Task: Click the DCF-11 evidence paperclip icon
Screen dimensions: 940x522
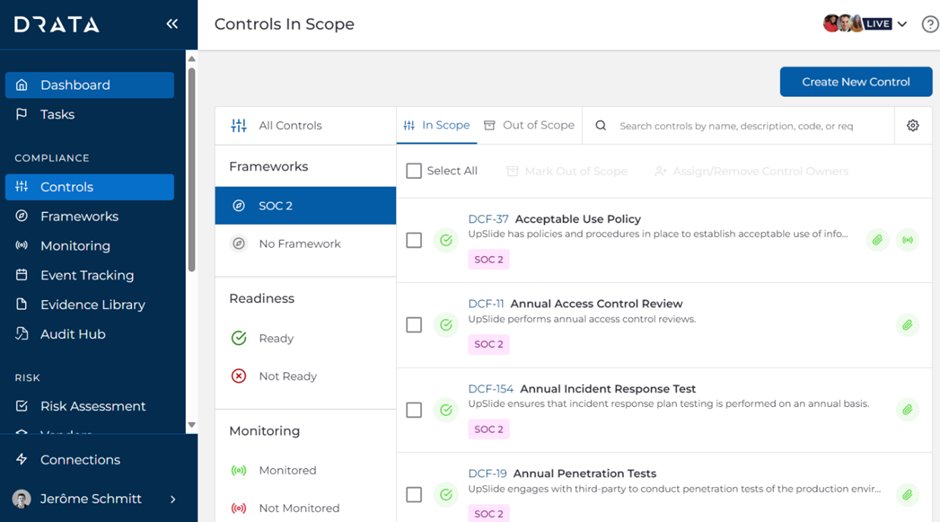Action: tap(907, 325)
